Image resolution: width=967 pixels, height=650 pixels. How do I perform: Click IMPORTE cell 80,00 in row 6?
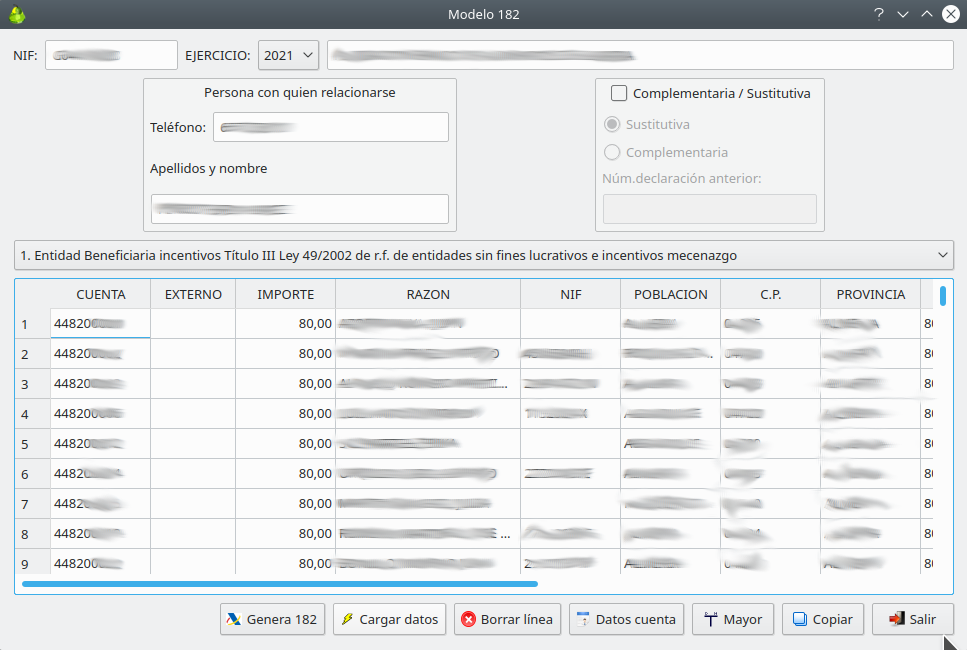(x=286, y=474)
